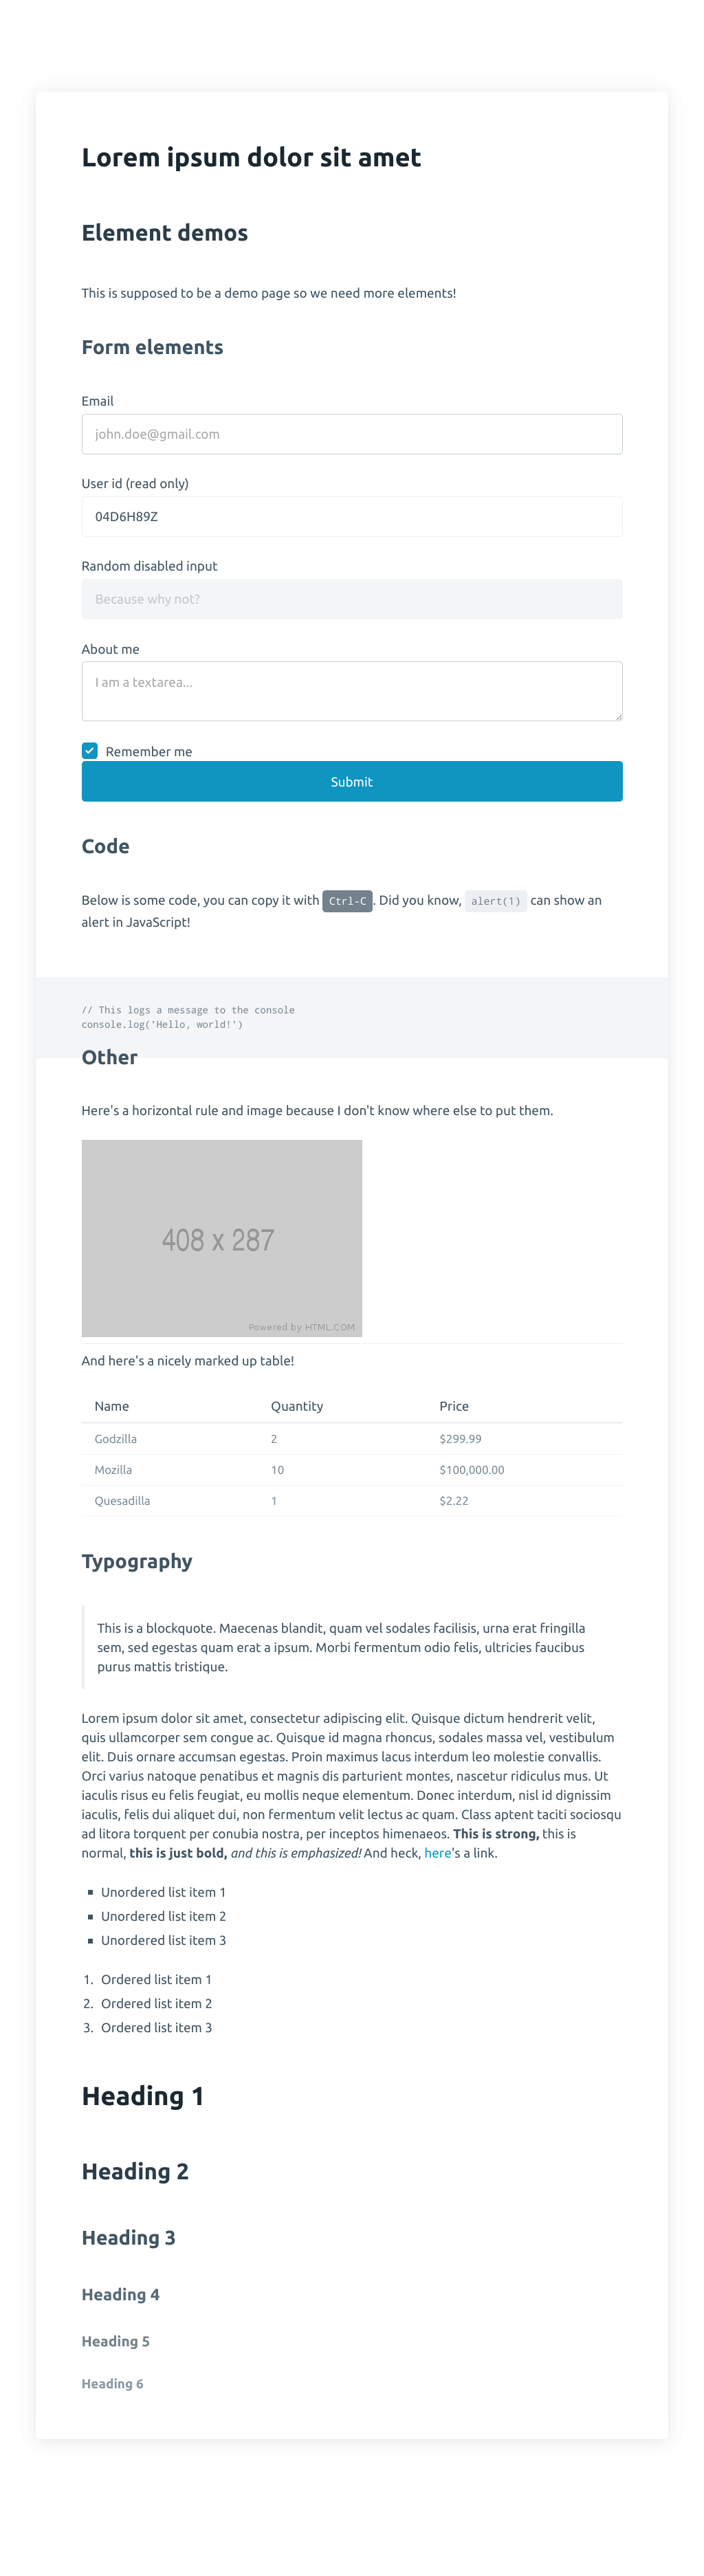Click Ordered list item 3
The width and height of the screenshot is (704, 2576).
(x=156, y=2027)
